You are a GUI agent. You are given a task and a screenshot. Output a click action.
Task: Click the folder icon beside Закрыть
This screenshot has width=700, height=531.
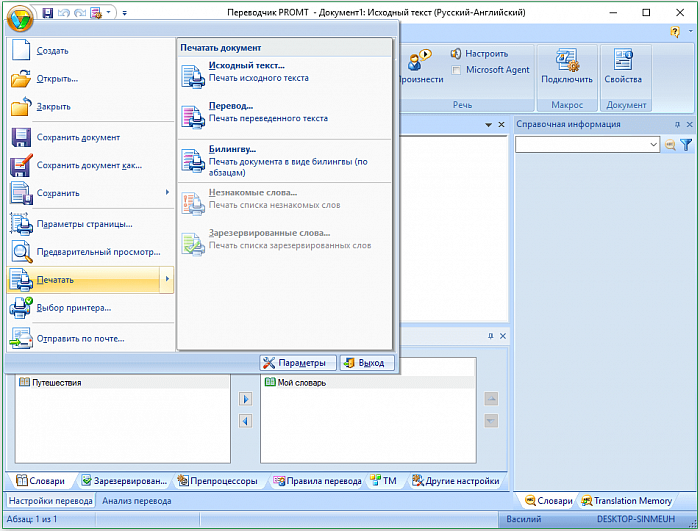point(21,106)
